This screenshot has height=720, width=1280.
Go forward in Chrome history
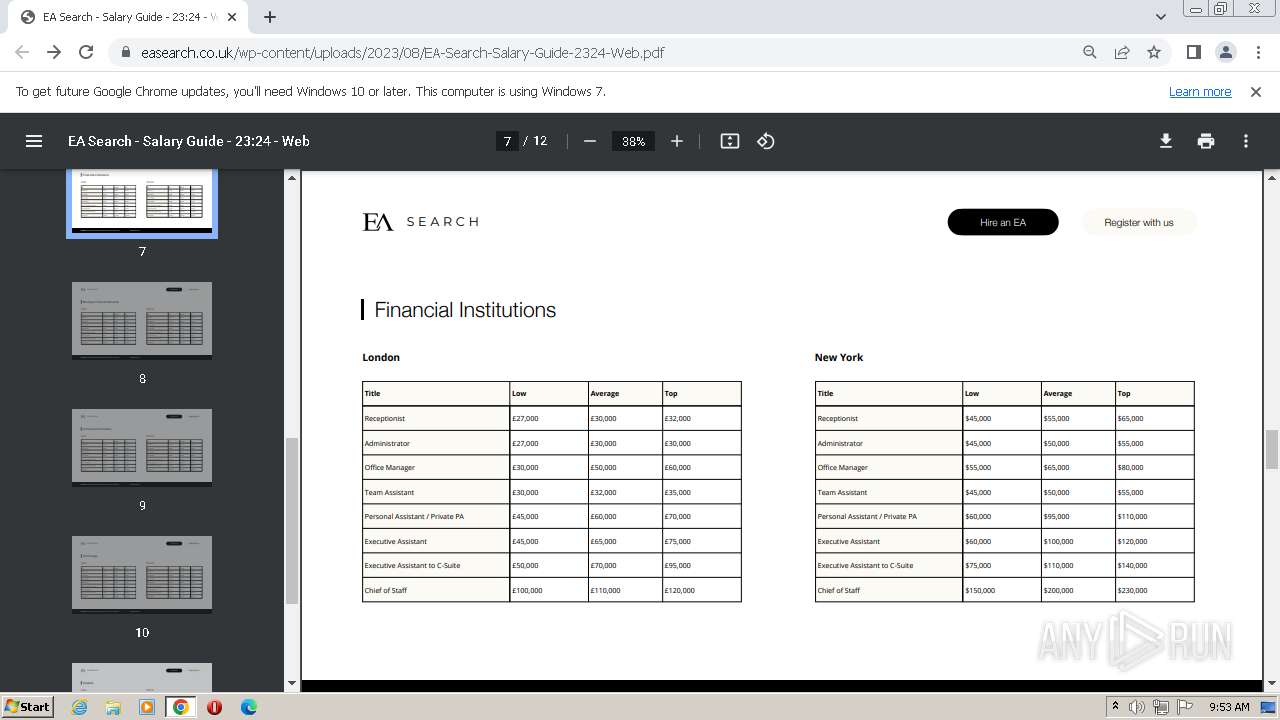[54, 52]
